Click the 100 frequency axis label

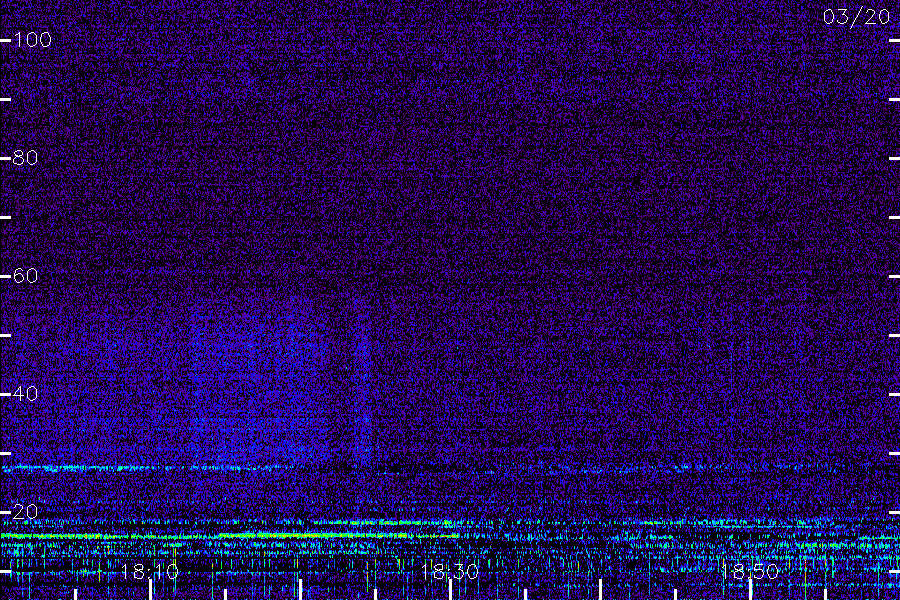[x=33, y=40]
